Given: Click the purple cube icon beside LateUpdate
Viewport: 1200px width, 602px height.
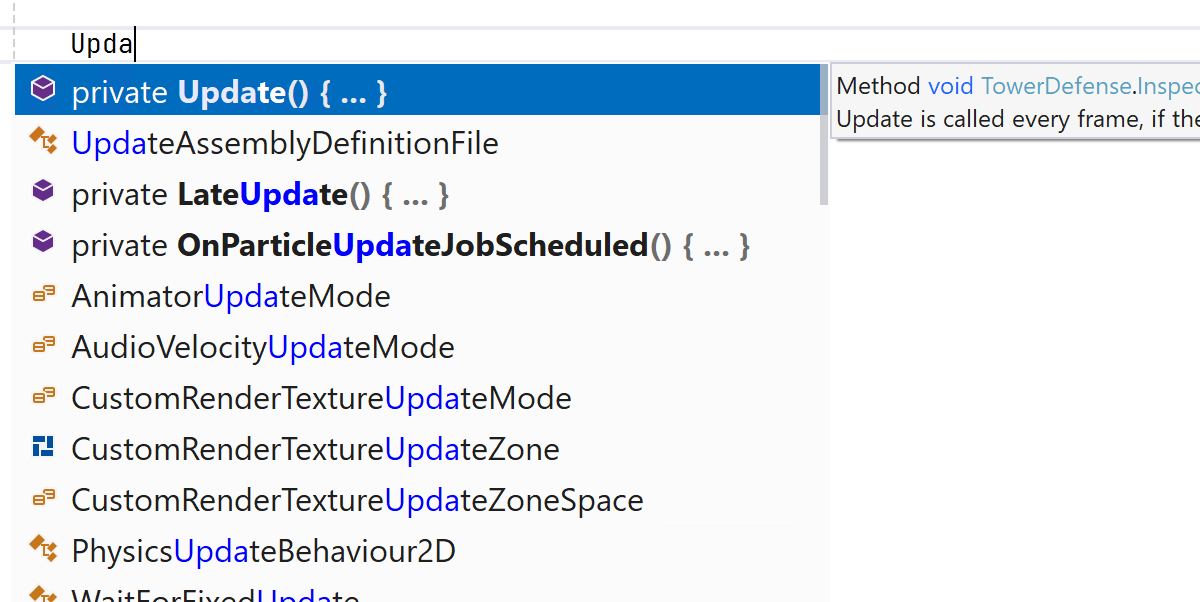Looking at the screenshot, I should click(x=42, y=192).
